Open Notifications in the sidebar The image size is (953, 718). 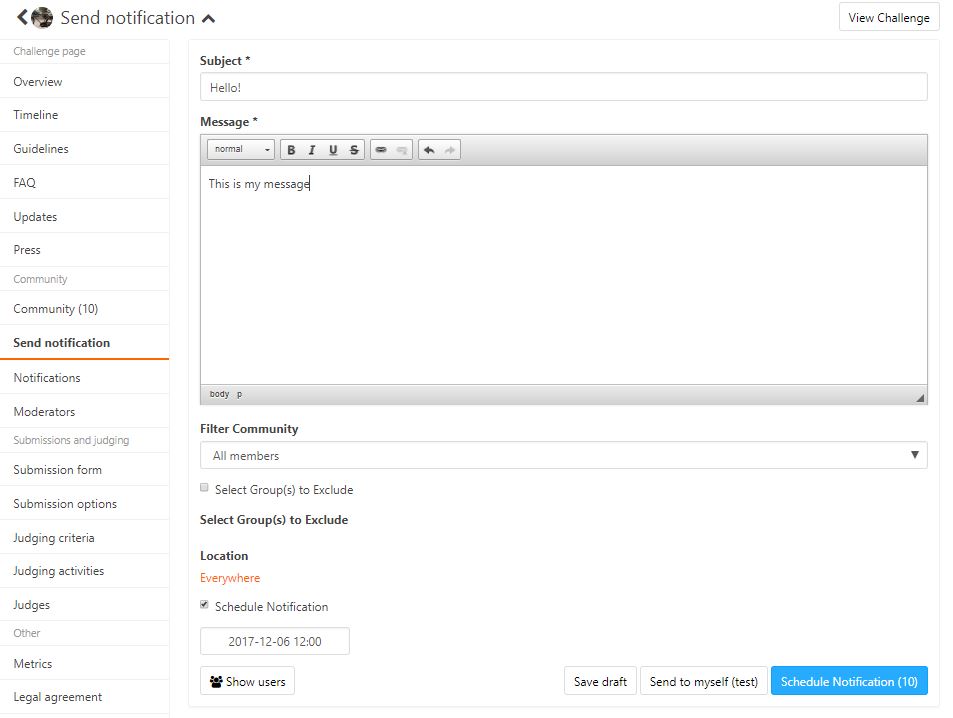[x=84, y=378]
